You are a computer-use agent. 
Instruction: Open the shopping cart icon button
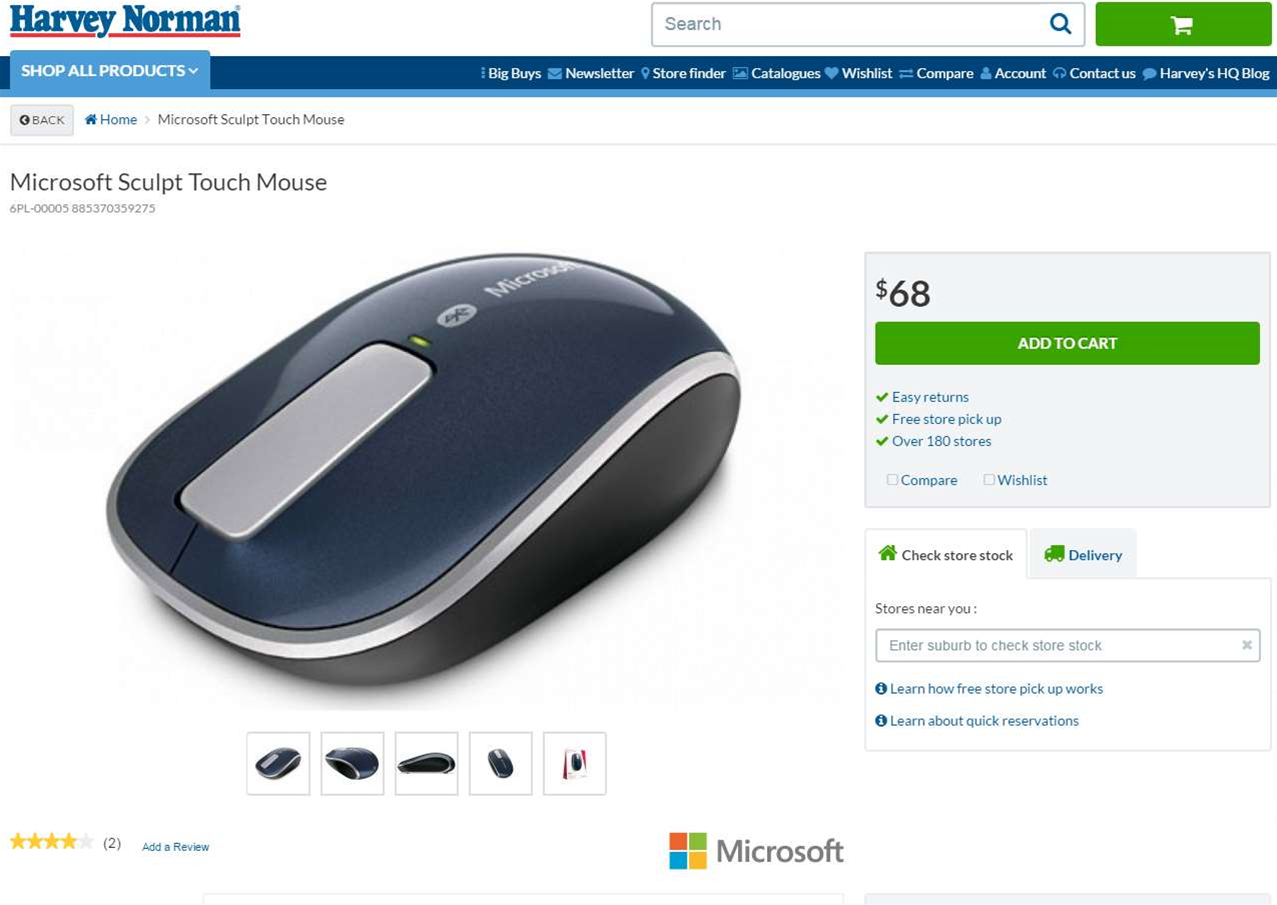1183,24
